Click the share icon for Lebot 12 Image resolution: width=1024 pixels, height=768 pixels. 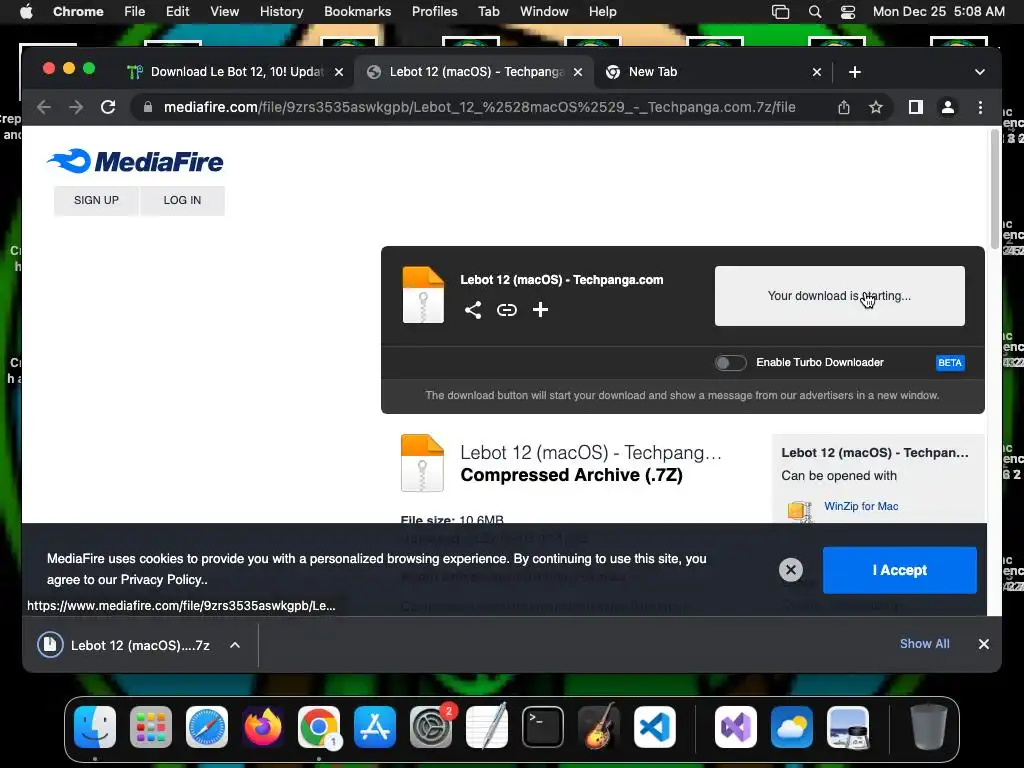point(473,310)
